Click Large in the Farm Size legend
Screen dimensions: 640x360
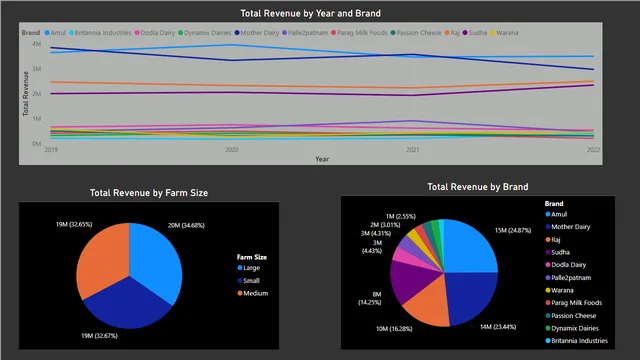249,268
